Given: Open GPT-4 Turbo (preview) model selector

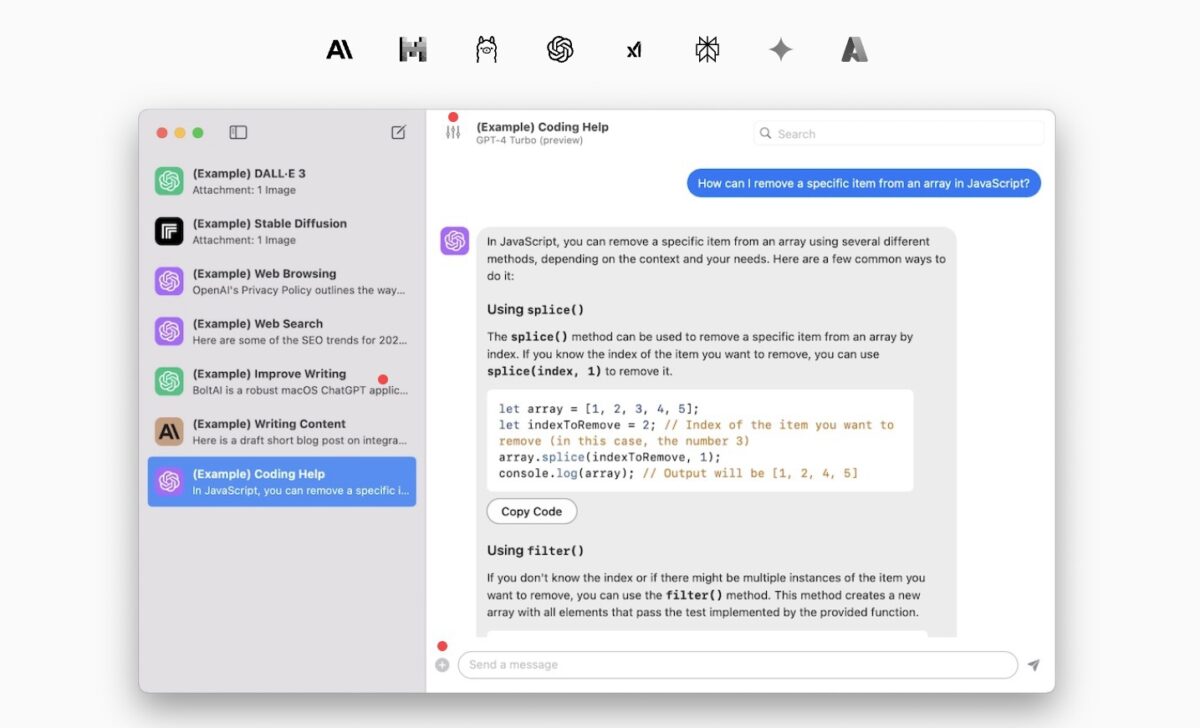Looking at the screenshot, I should point(529,141).
